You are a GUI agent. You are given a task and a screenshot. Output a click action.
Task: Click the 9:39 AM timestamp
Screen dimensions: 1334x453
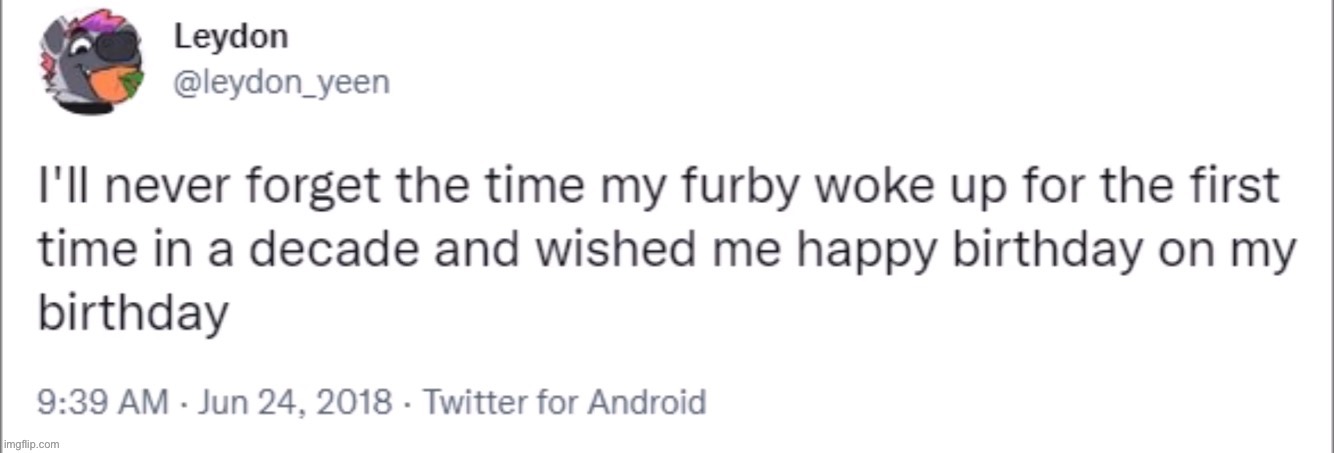click(x=103, y=403)
